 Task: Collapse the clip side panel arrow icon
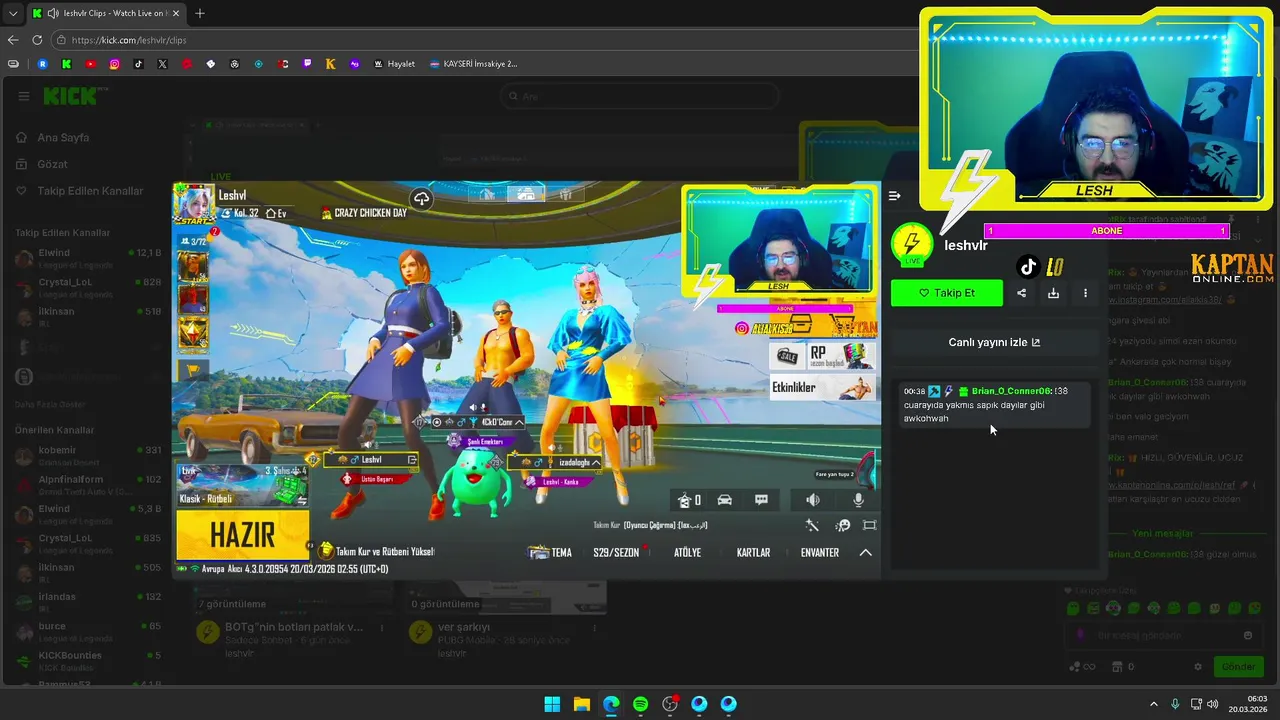(894, 196)
